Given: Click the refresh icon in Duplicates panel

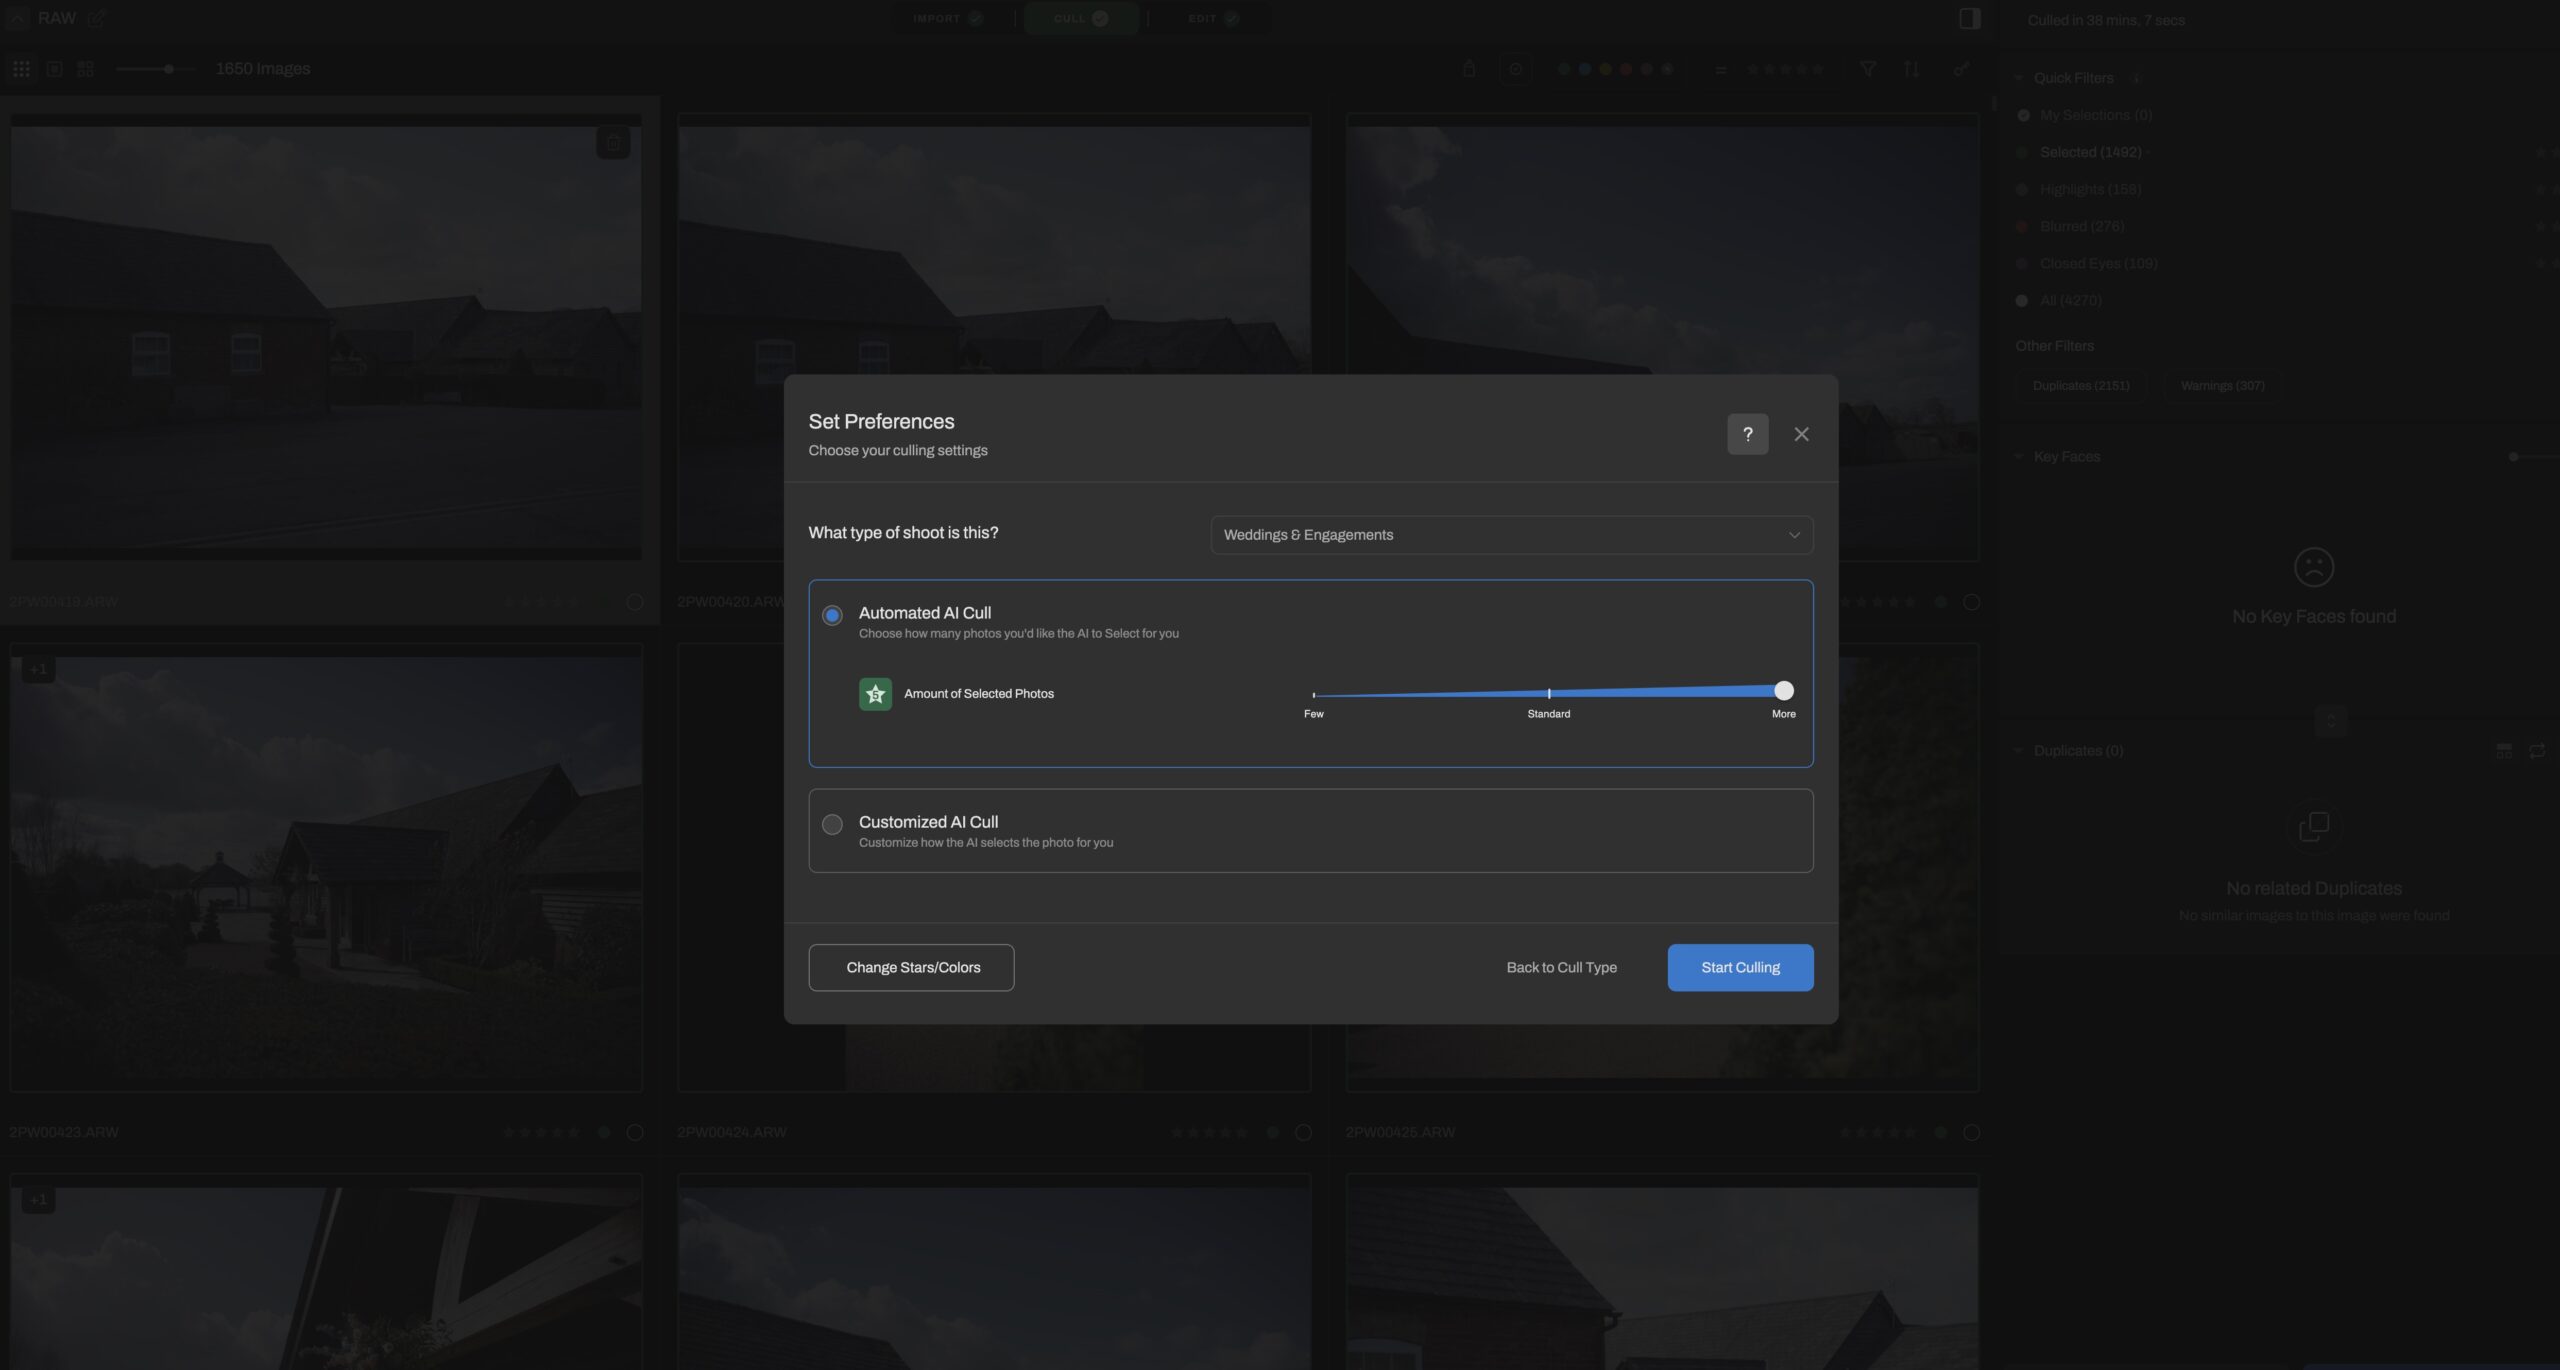Looking at the screenshot, I should click(x=2537, y=750).
